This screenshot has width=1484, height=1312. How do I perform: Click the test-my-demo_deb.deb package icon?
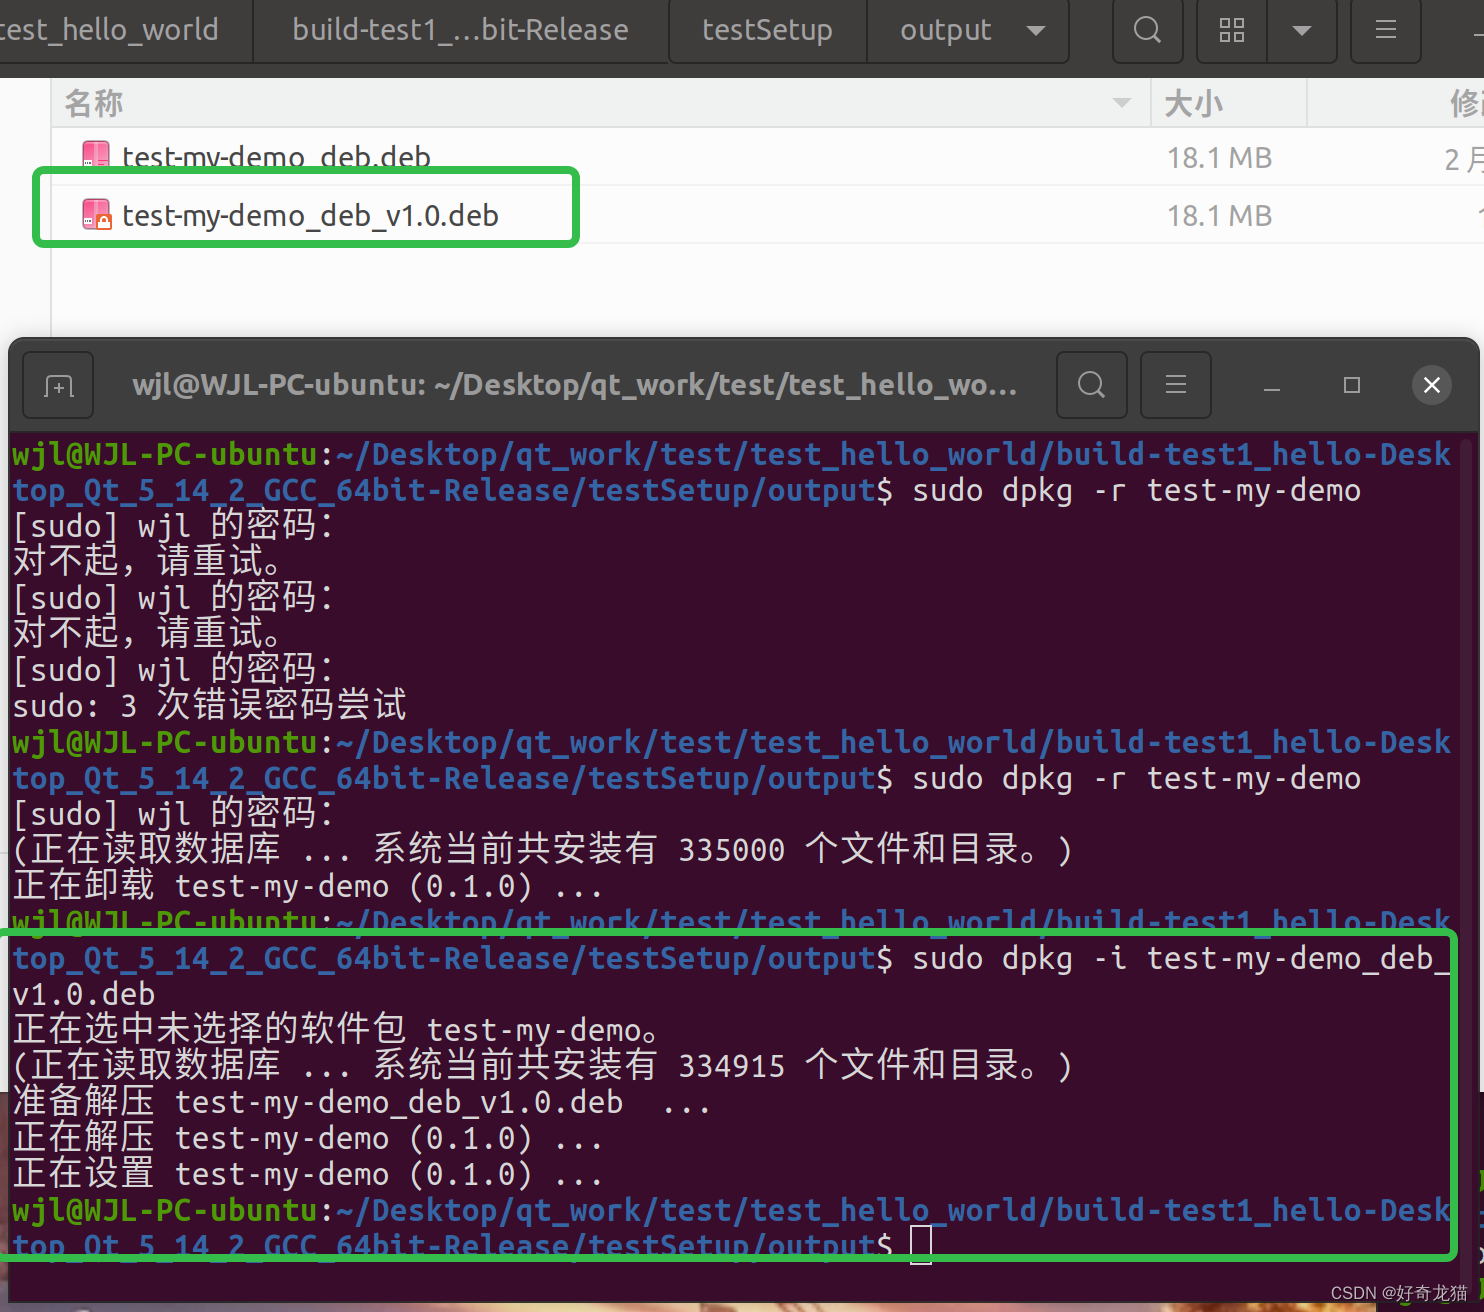pyautogui.click(x=96, y=155)
